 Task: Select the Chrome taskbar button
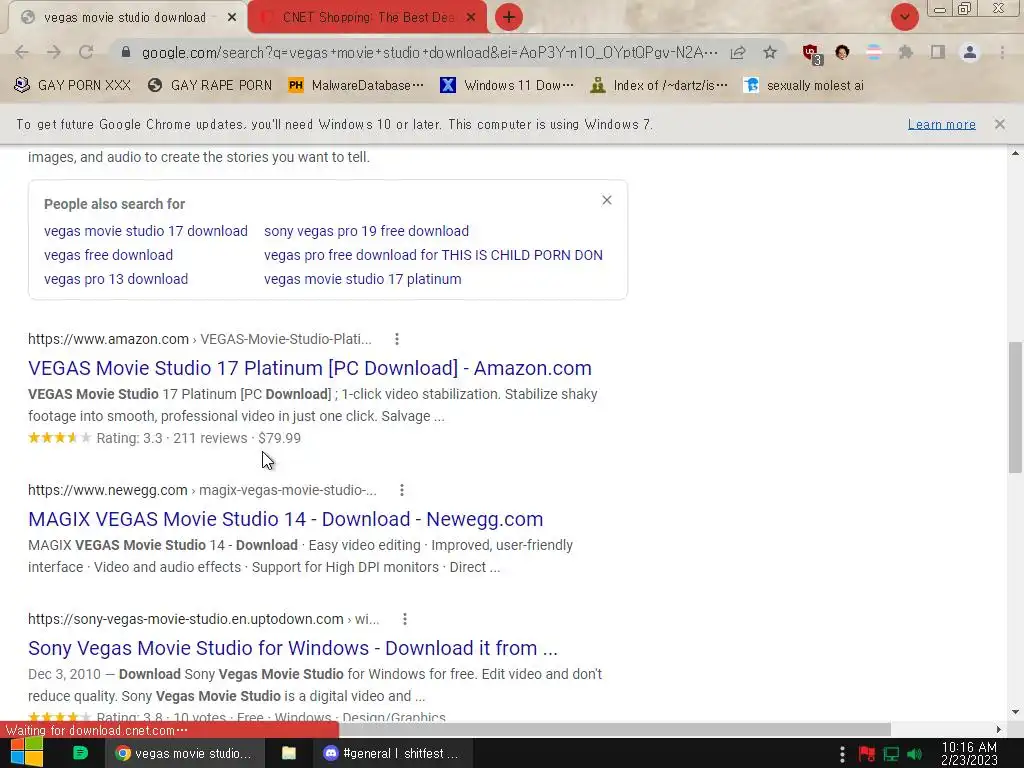(x=185, y=753)
